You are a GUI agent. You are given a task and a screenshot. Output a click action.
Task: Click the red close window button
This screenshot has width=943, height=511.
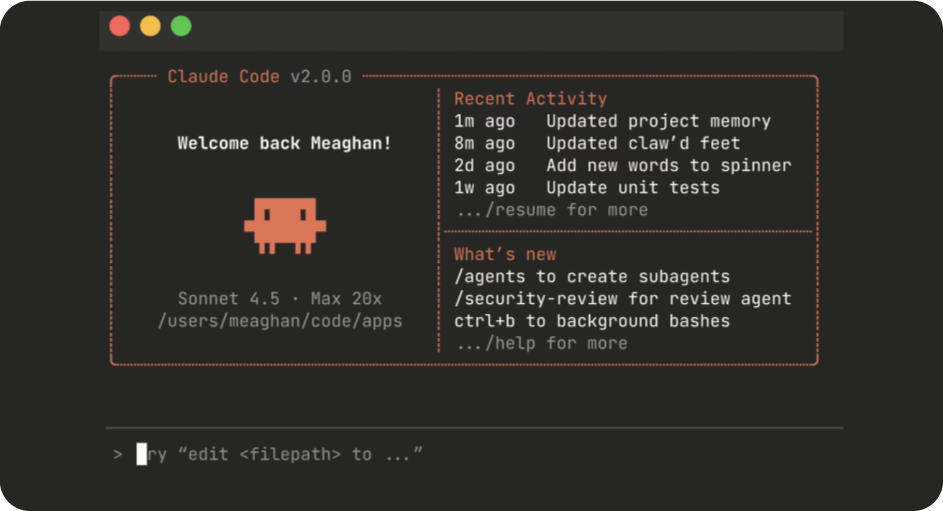120,26
